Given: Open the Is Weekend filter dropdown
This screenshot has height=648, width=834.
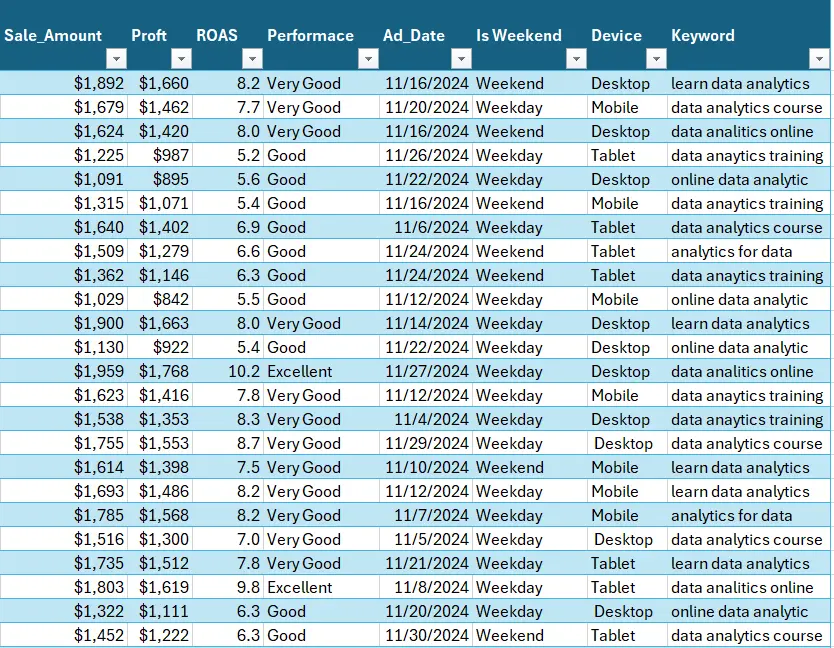Looking at the screenshot, I should 576,58.
